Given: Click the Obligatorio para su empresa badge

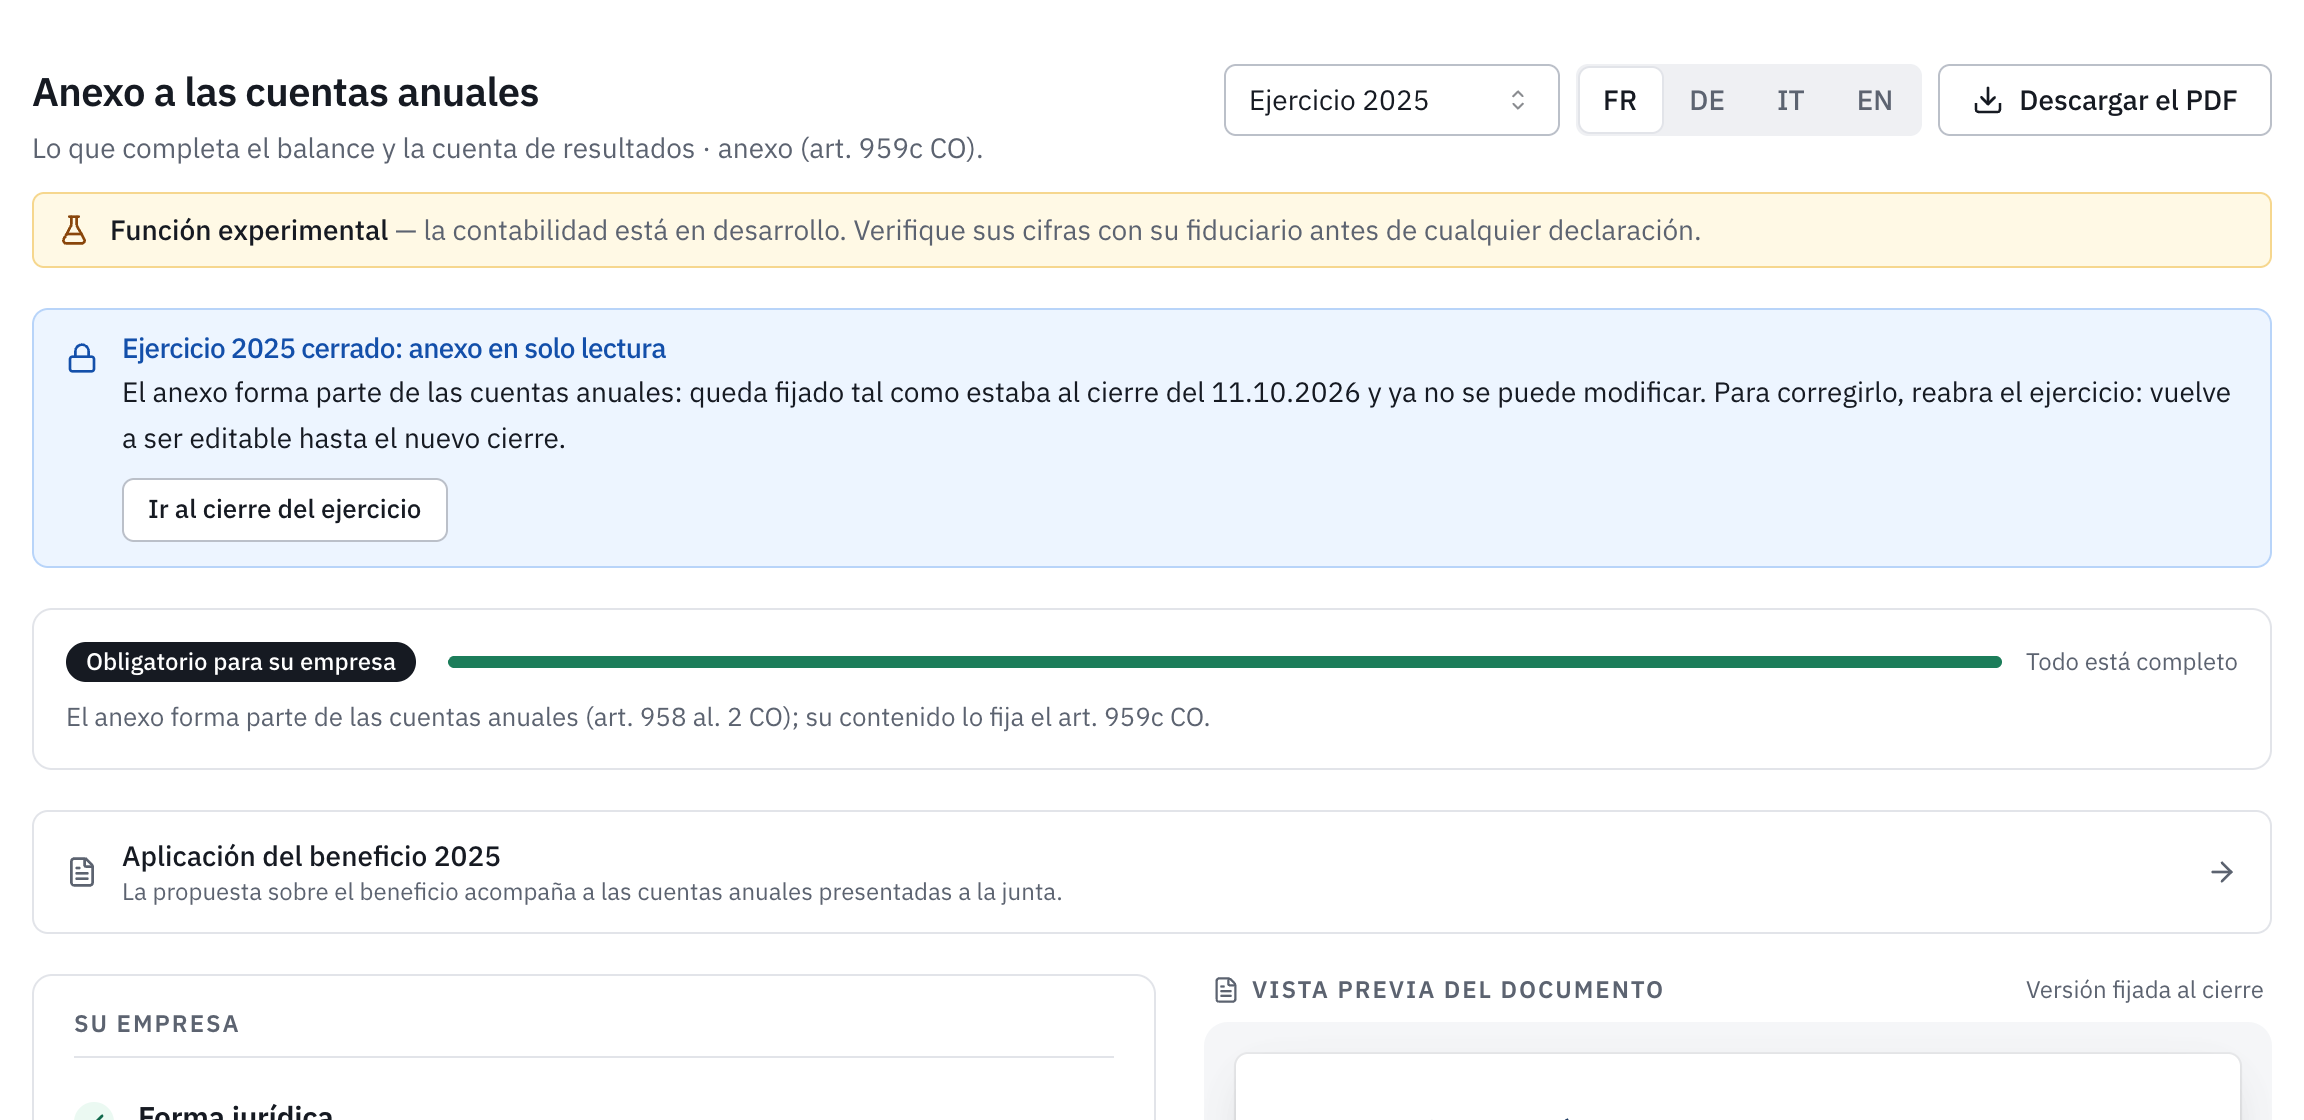Looking at the screenshot, I should point(241,662).
